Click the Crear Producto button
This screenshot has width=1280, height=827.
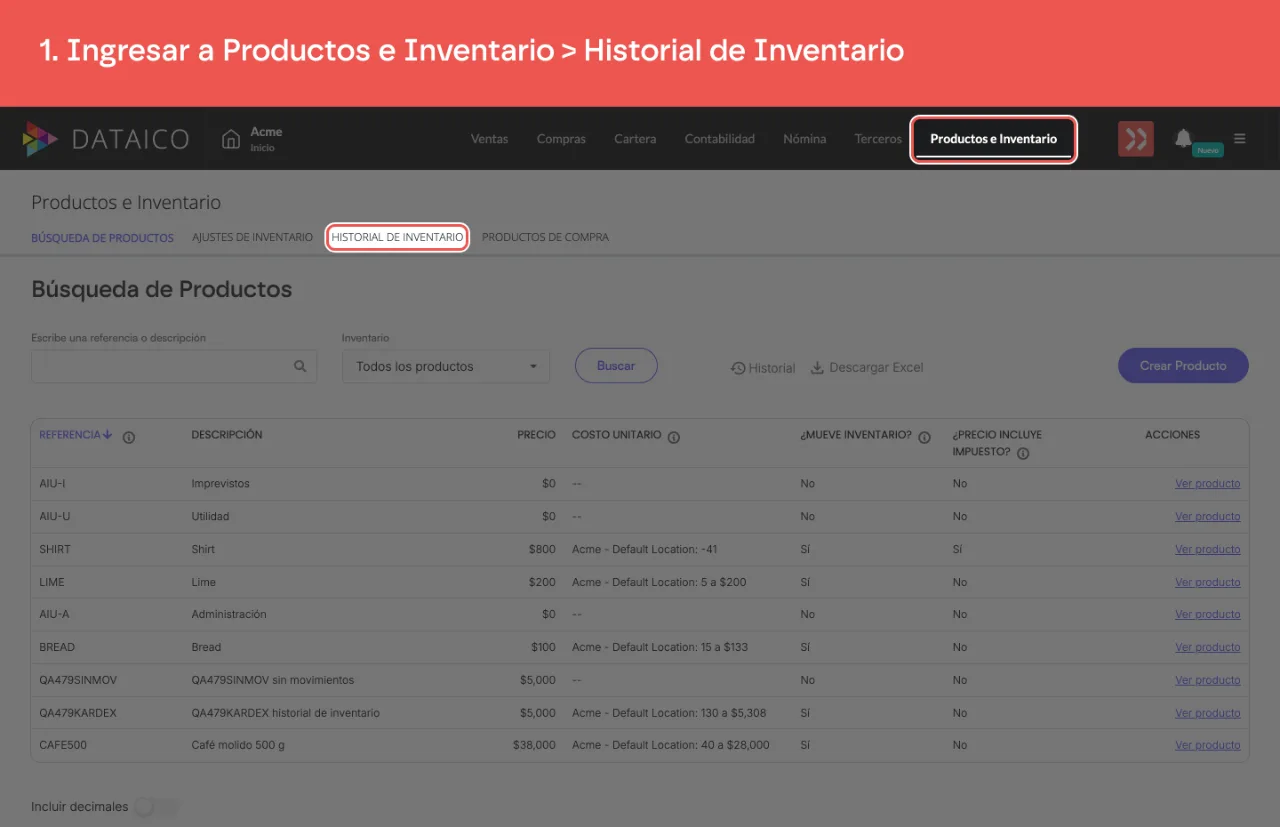tap(1183, 366)
